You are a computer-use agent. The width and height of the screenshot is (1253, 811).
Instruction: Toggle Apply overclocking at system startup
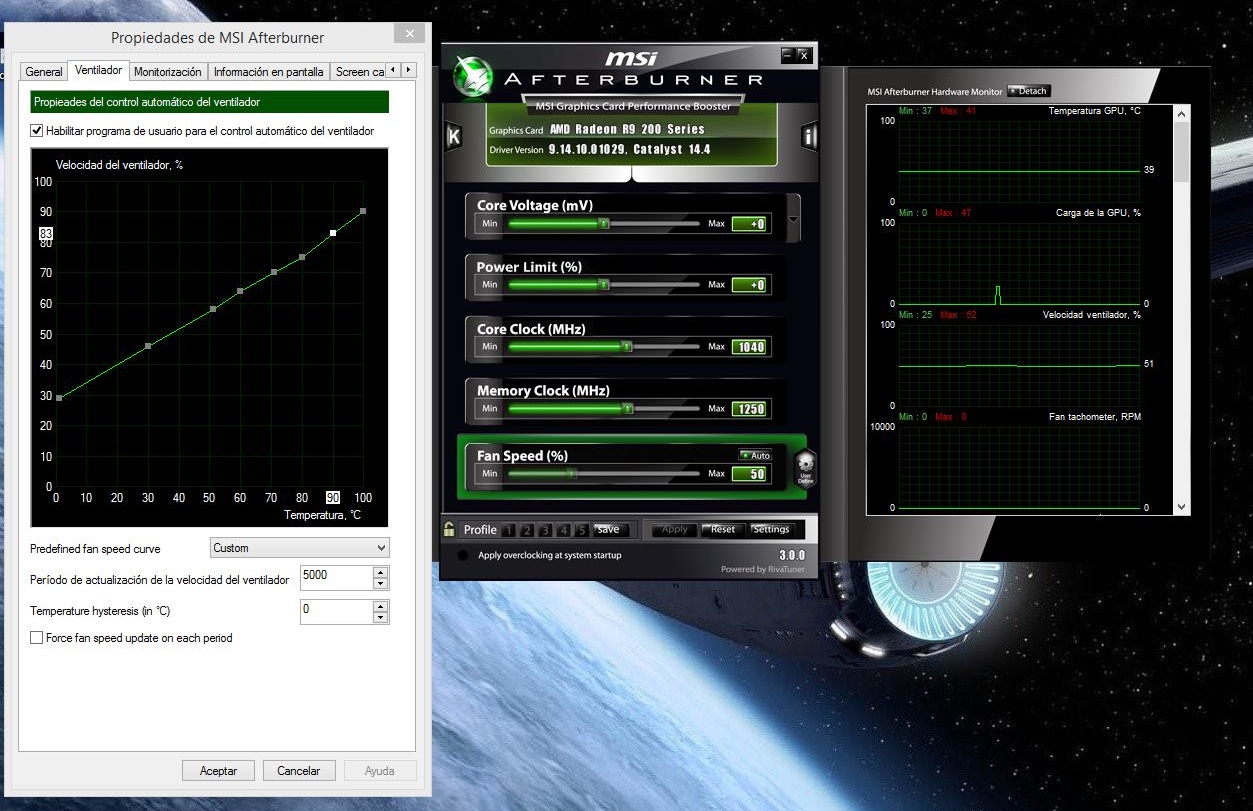point(462,555)
